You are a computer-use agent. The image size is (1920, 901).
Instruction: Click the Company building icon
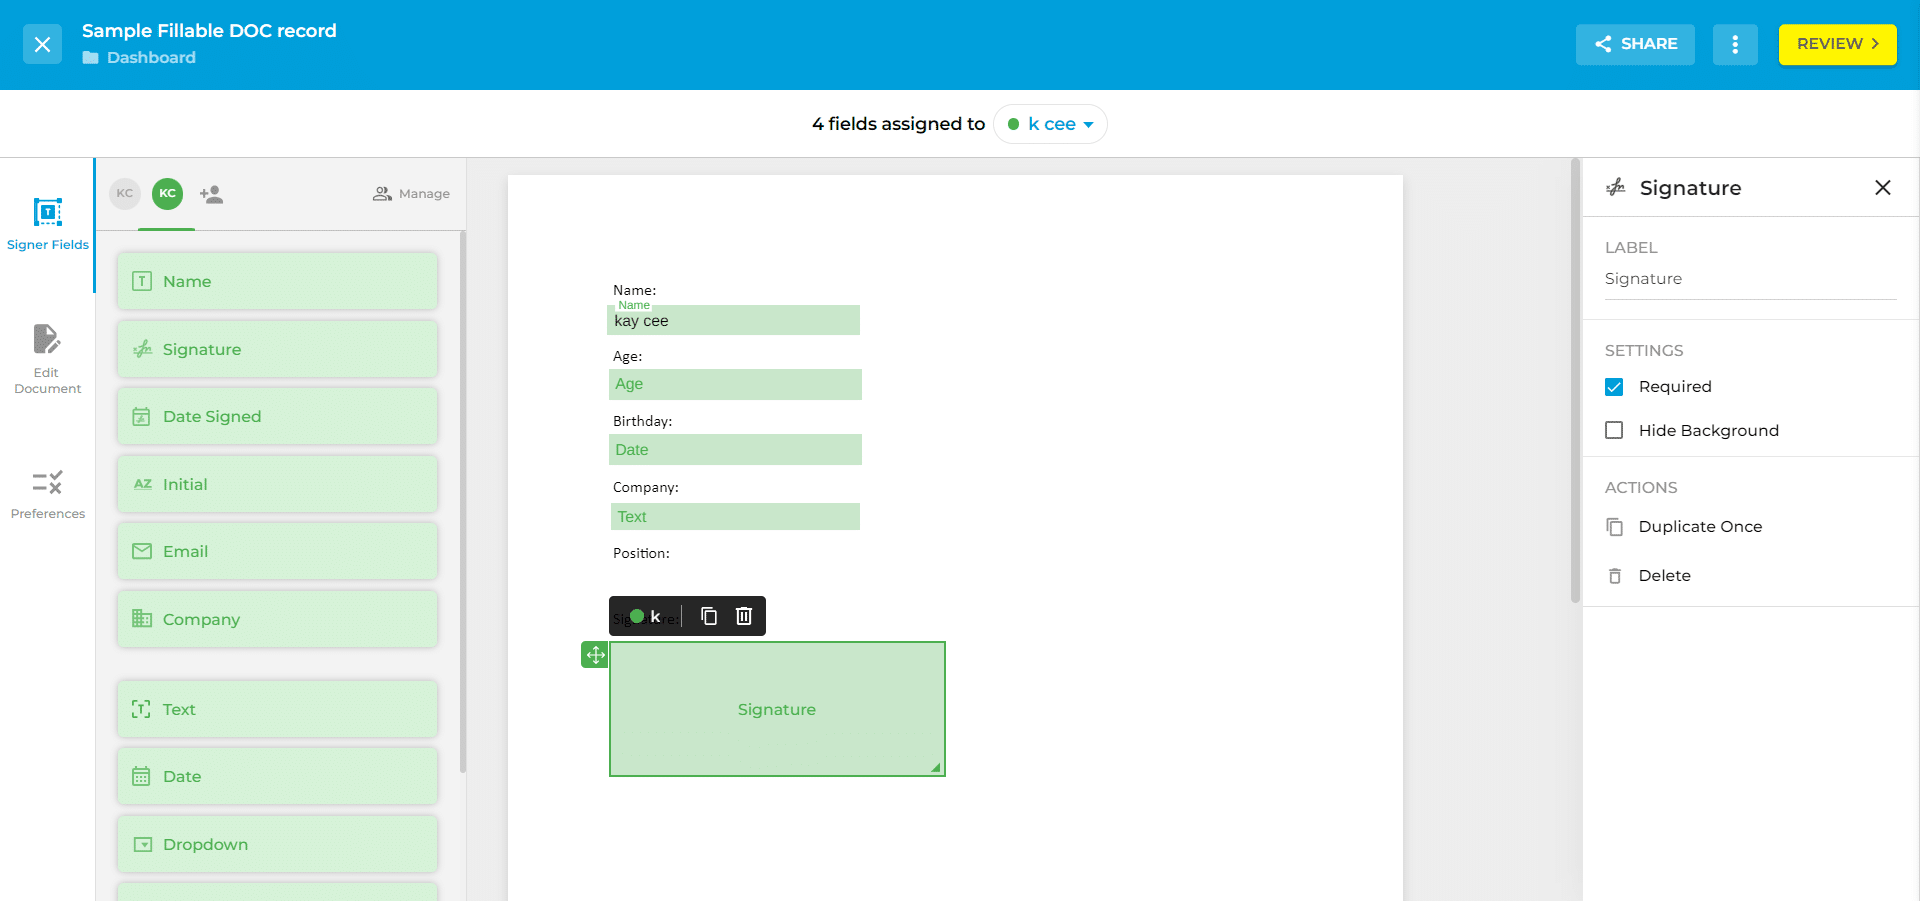pos(142,619)
